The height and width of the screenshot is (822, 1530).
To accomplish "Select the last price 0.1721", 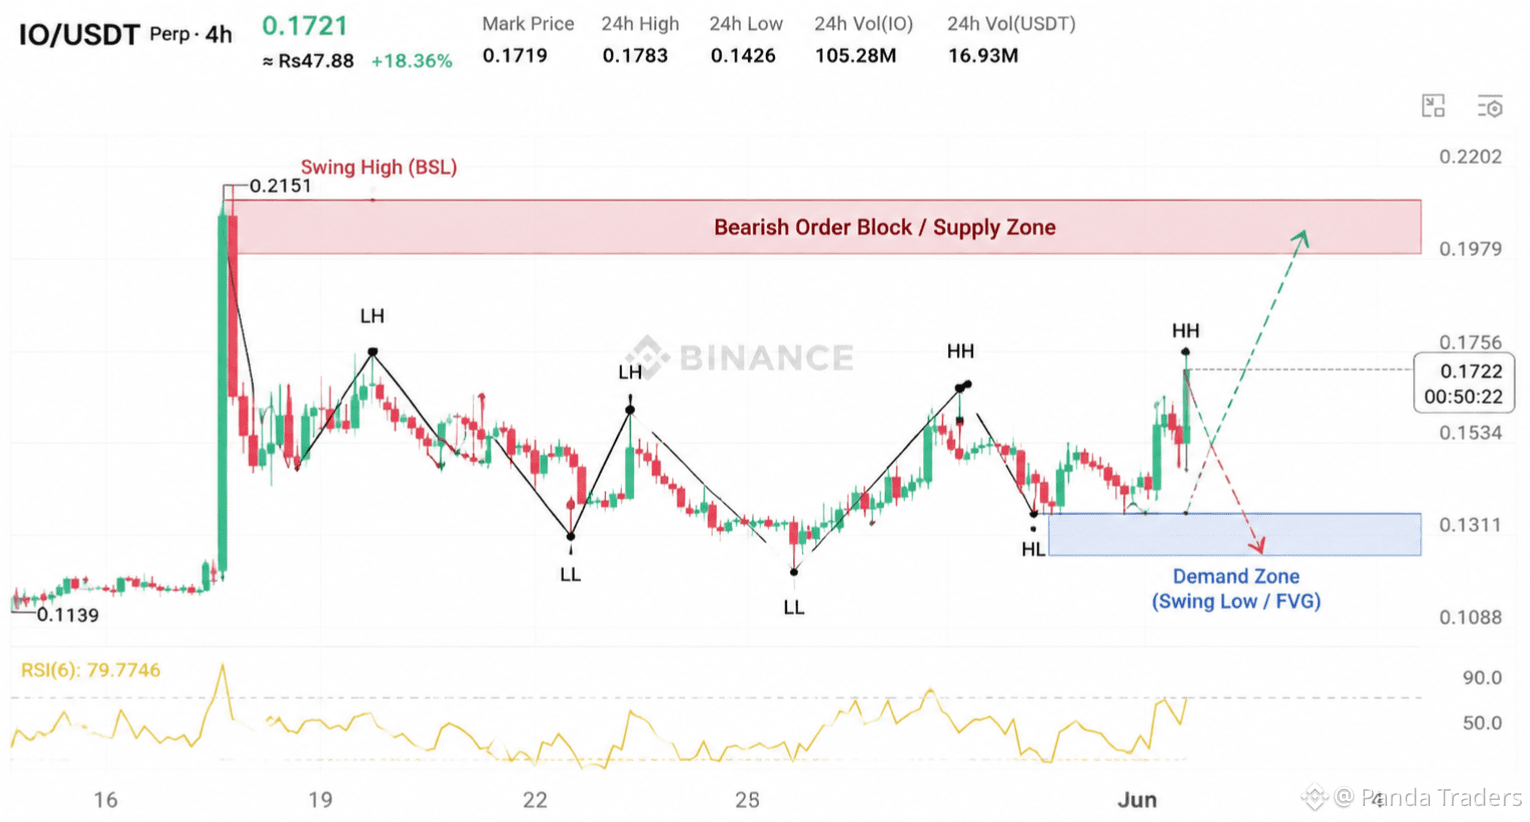I will [x=305, y=25].
